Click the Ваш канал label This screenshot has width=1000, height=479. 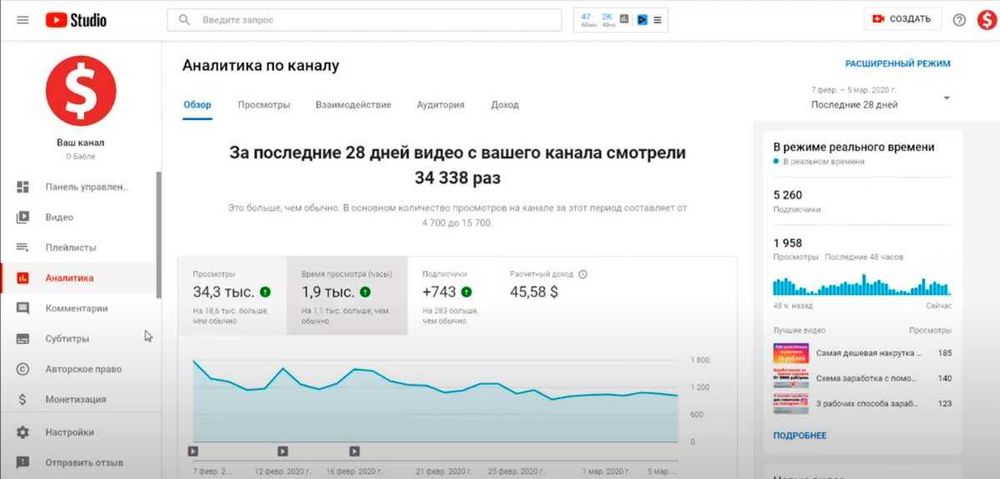80,143
